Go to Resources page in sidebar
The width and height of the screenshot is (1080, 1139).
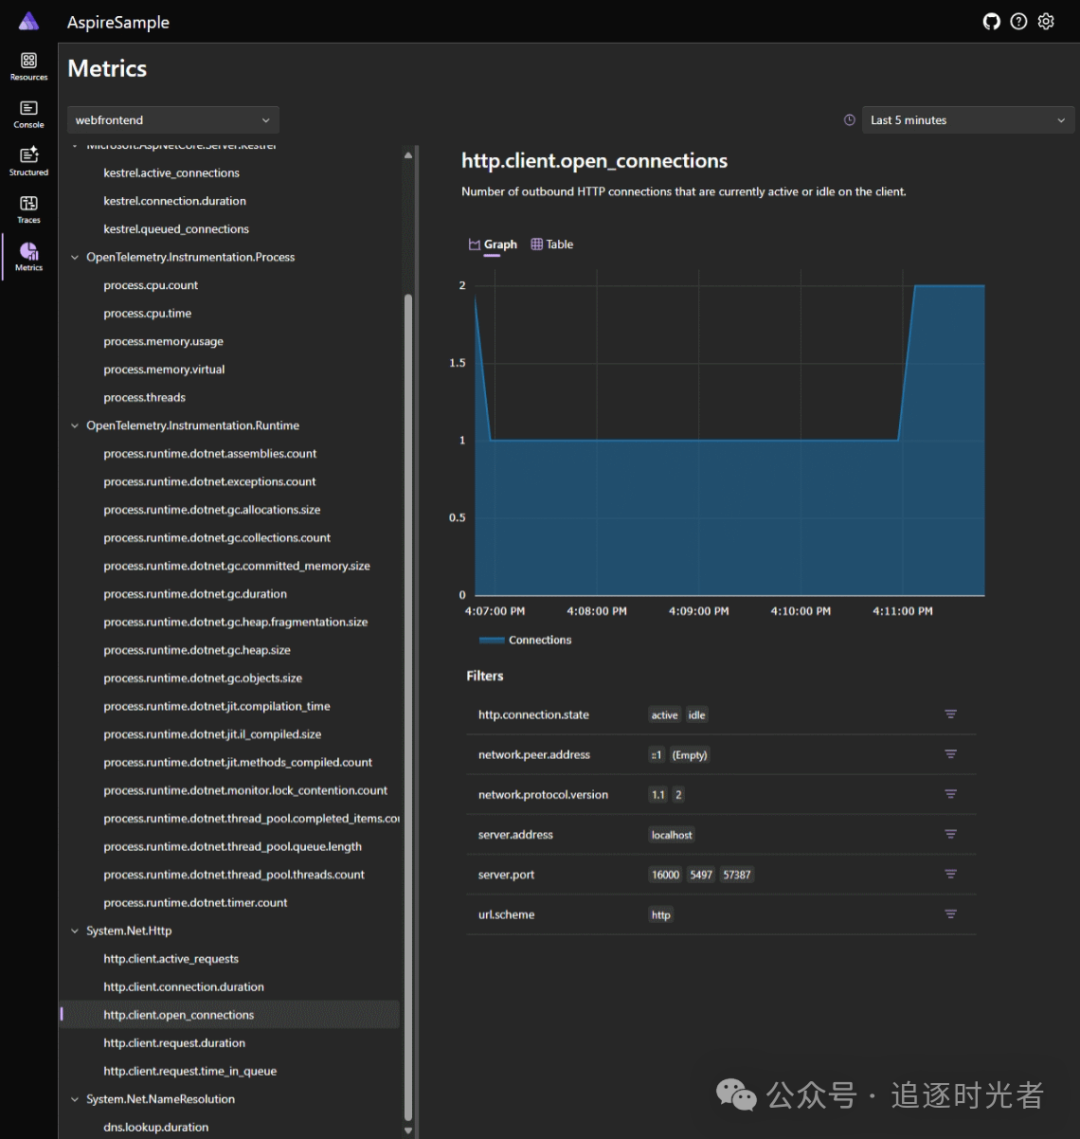[29, 66]
